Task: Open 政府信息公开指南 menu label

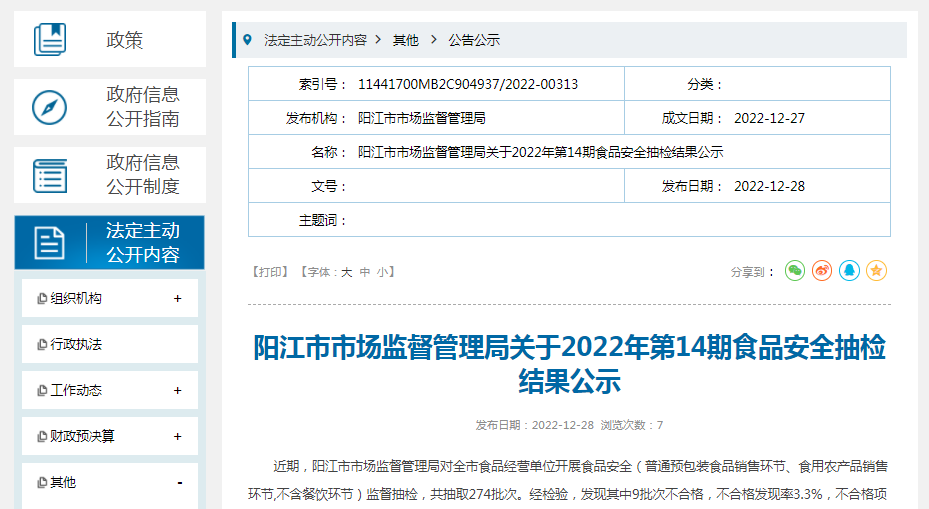Action: [143, 107]
